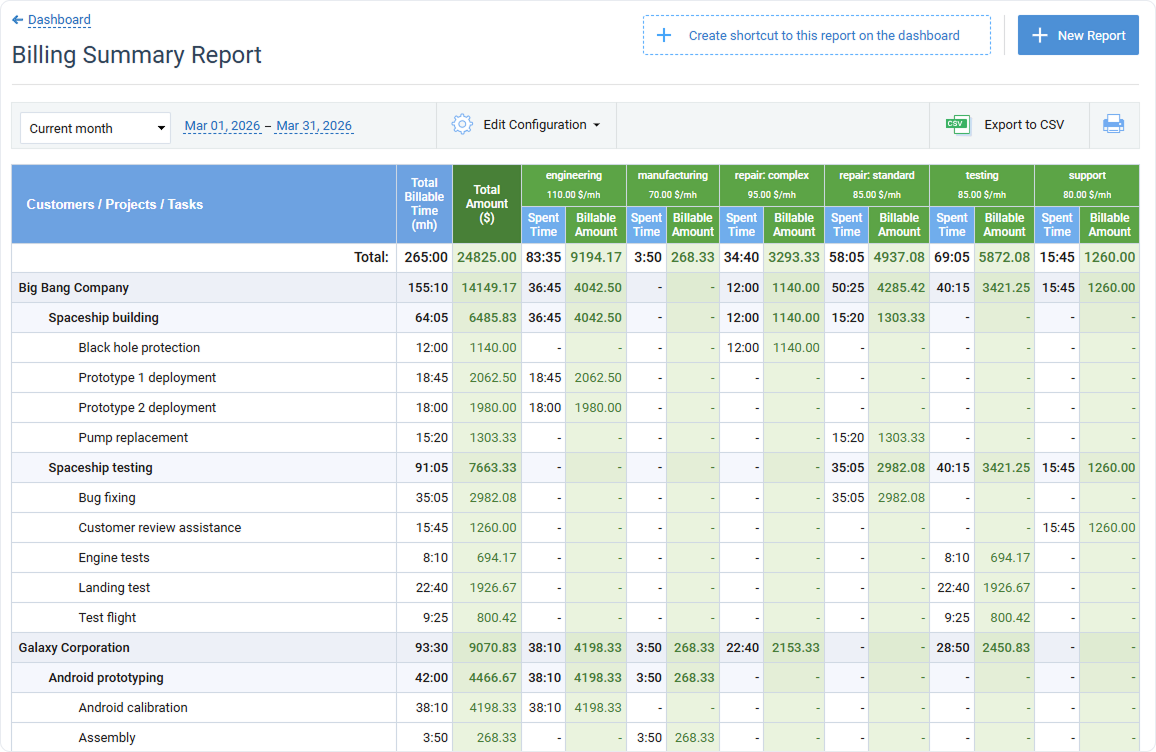Click the Total Amount column header
Image resolution: width=1156 pixels, height=752 pixels.
click(486, 204)
